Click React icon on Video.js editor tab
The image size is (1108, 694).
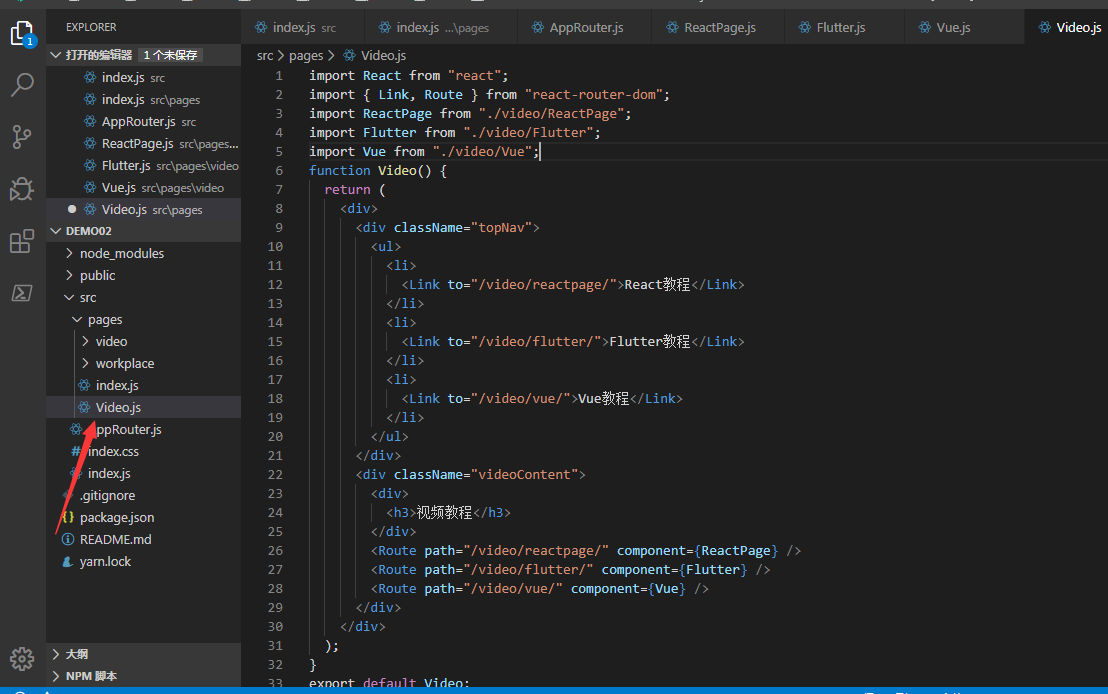[x=1044, y=28]
